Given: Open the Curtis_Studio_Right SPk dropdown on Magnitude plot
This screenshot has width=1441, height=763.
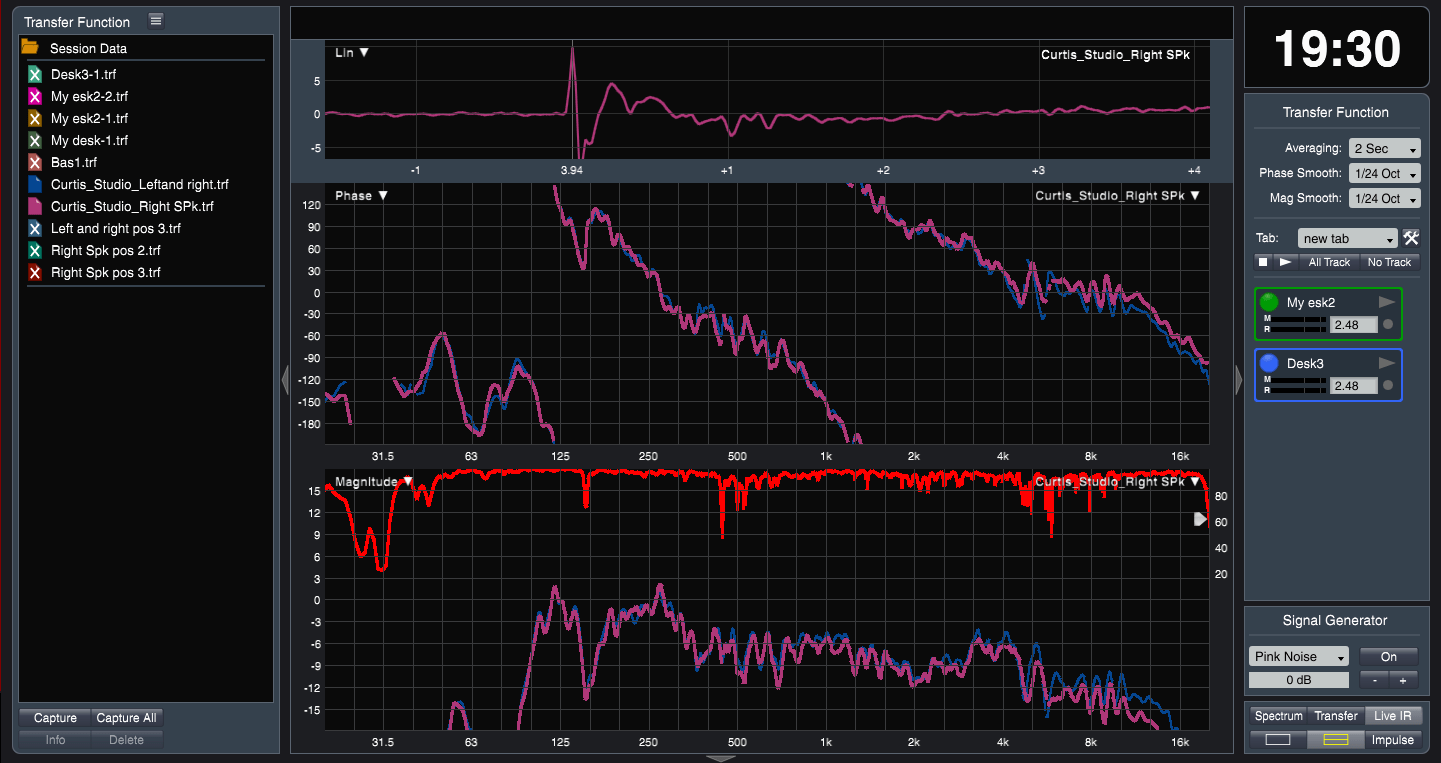Looking at the screenshot, I should 1118,482.
